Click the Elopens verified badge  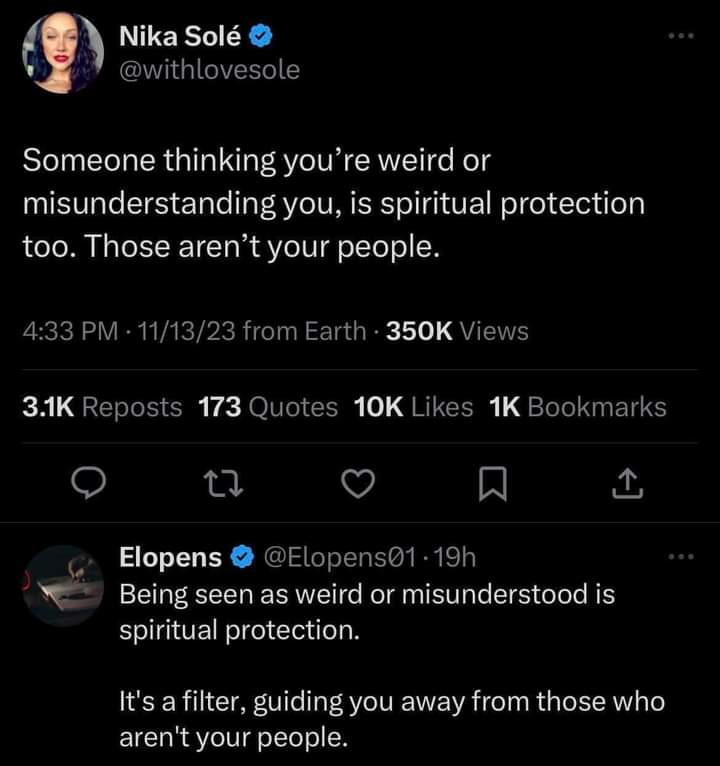(x=243, y=558)
